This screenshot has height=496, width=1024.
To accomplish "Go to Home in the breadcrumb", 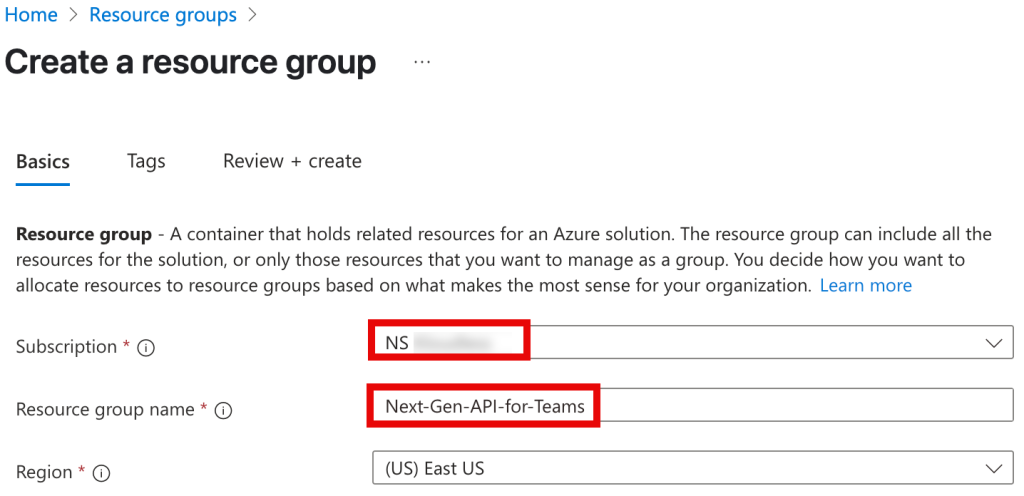I will click(x=31, y=15).
